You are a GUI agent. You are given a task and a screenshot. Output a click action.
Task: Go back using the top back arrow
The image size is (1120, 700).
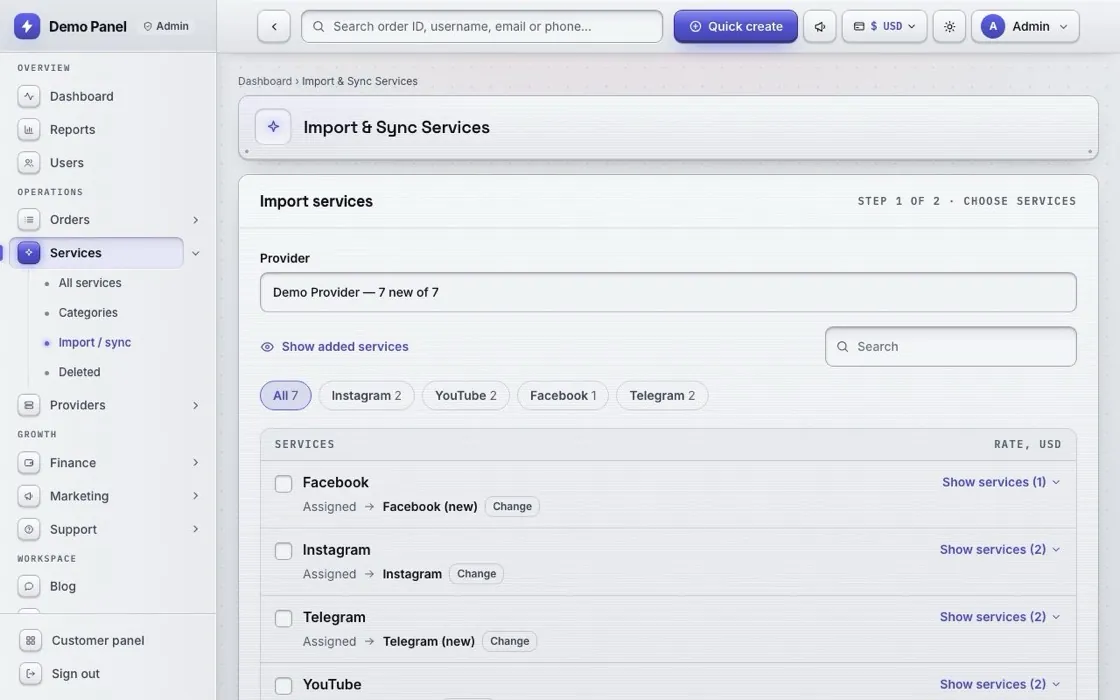point(274,26)
